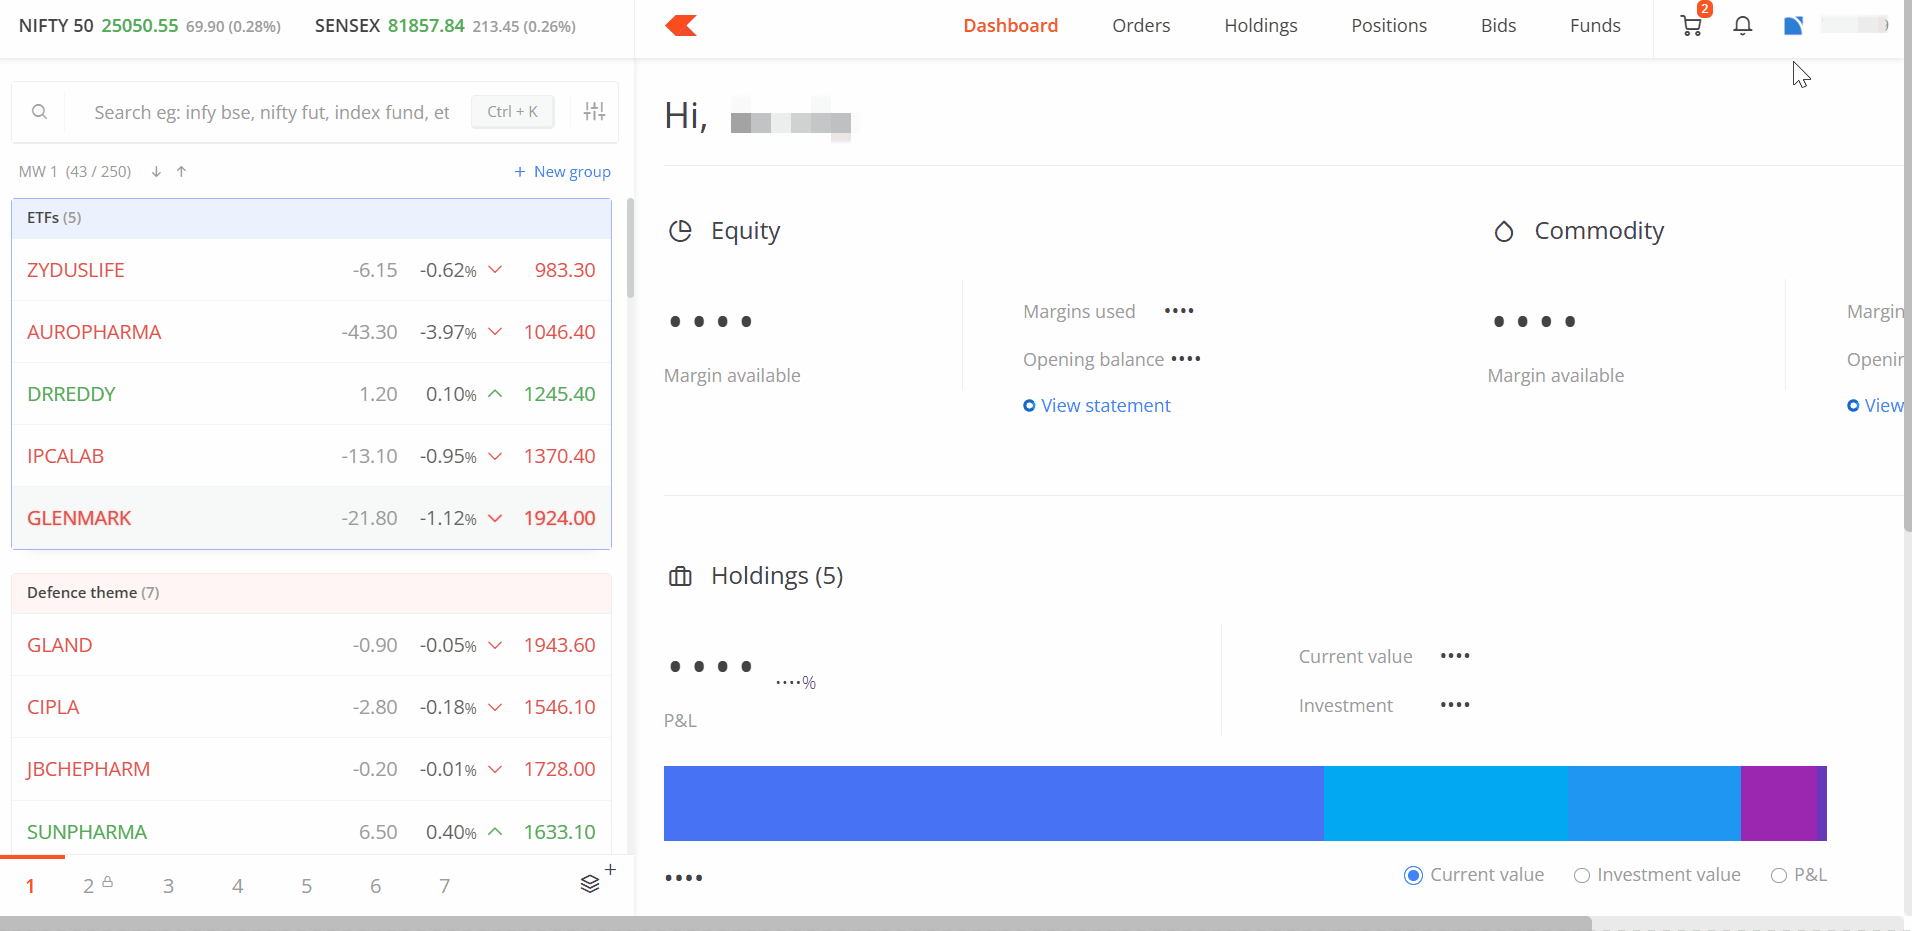Click New group link
The height and width of the screenshot is (931, 1912).
tap(562, 172)
